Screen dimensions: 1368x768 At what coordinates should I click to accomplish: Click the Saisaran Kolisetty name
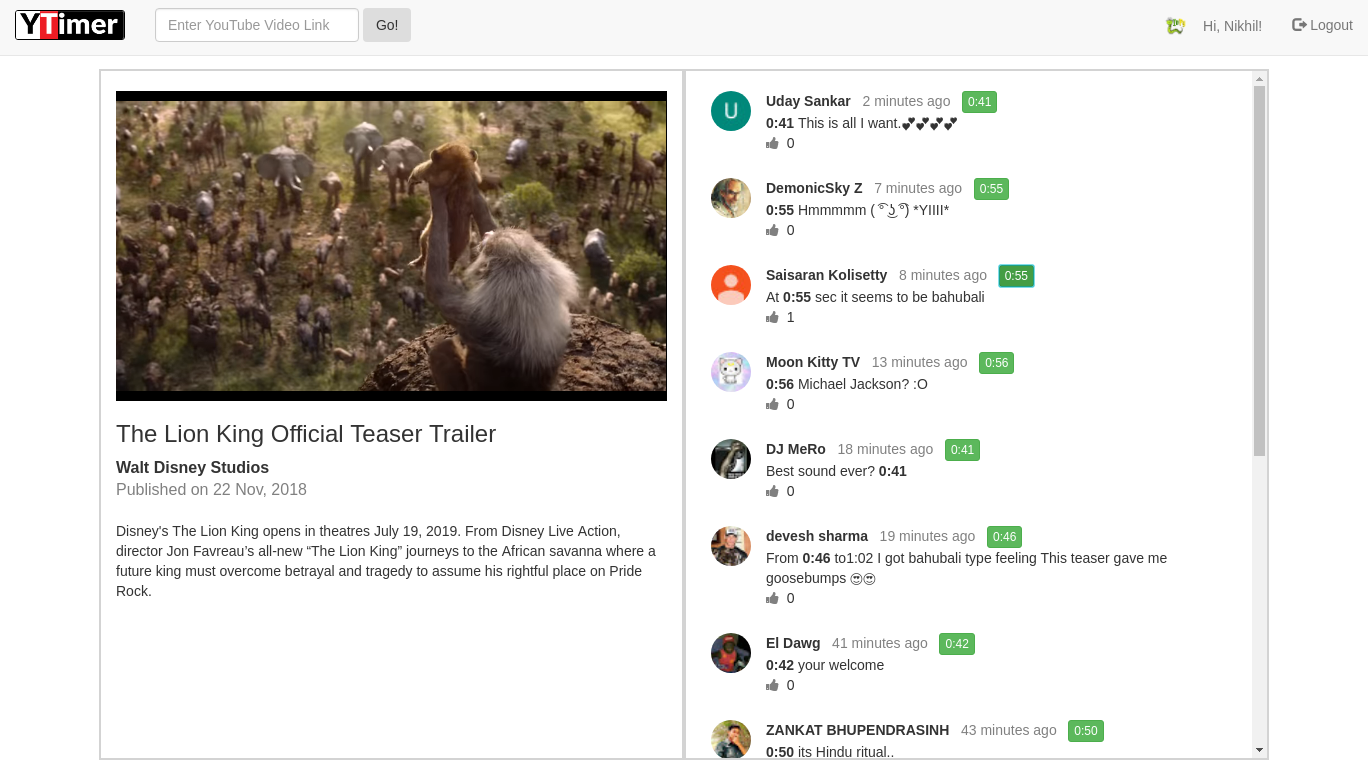(826, 275)
